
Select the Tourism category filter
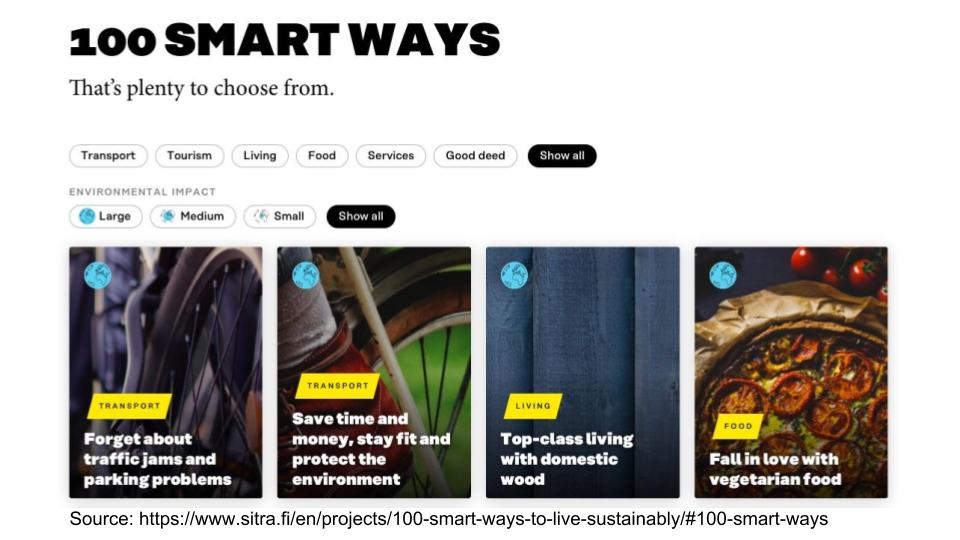click(189, 156)
